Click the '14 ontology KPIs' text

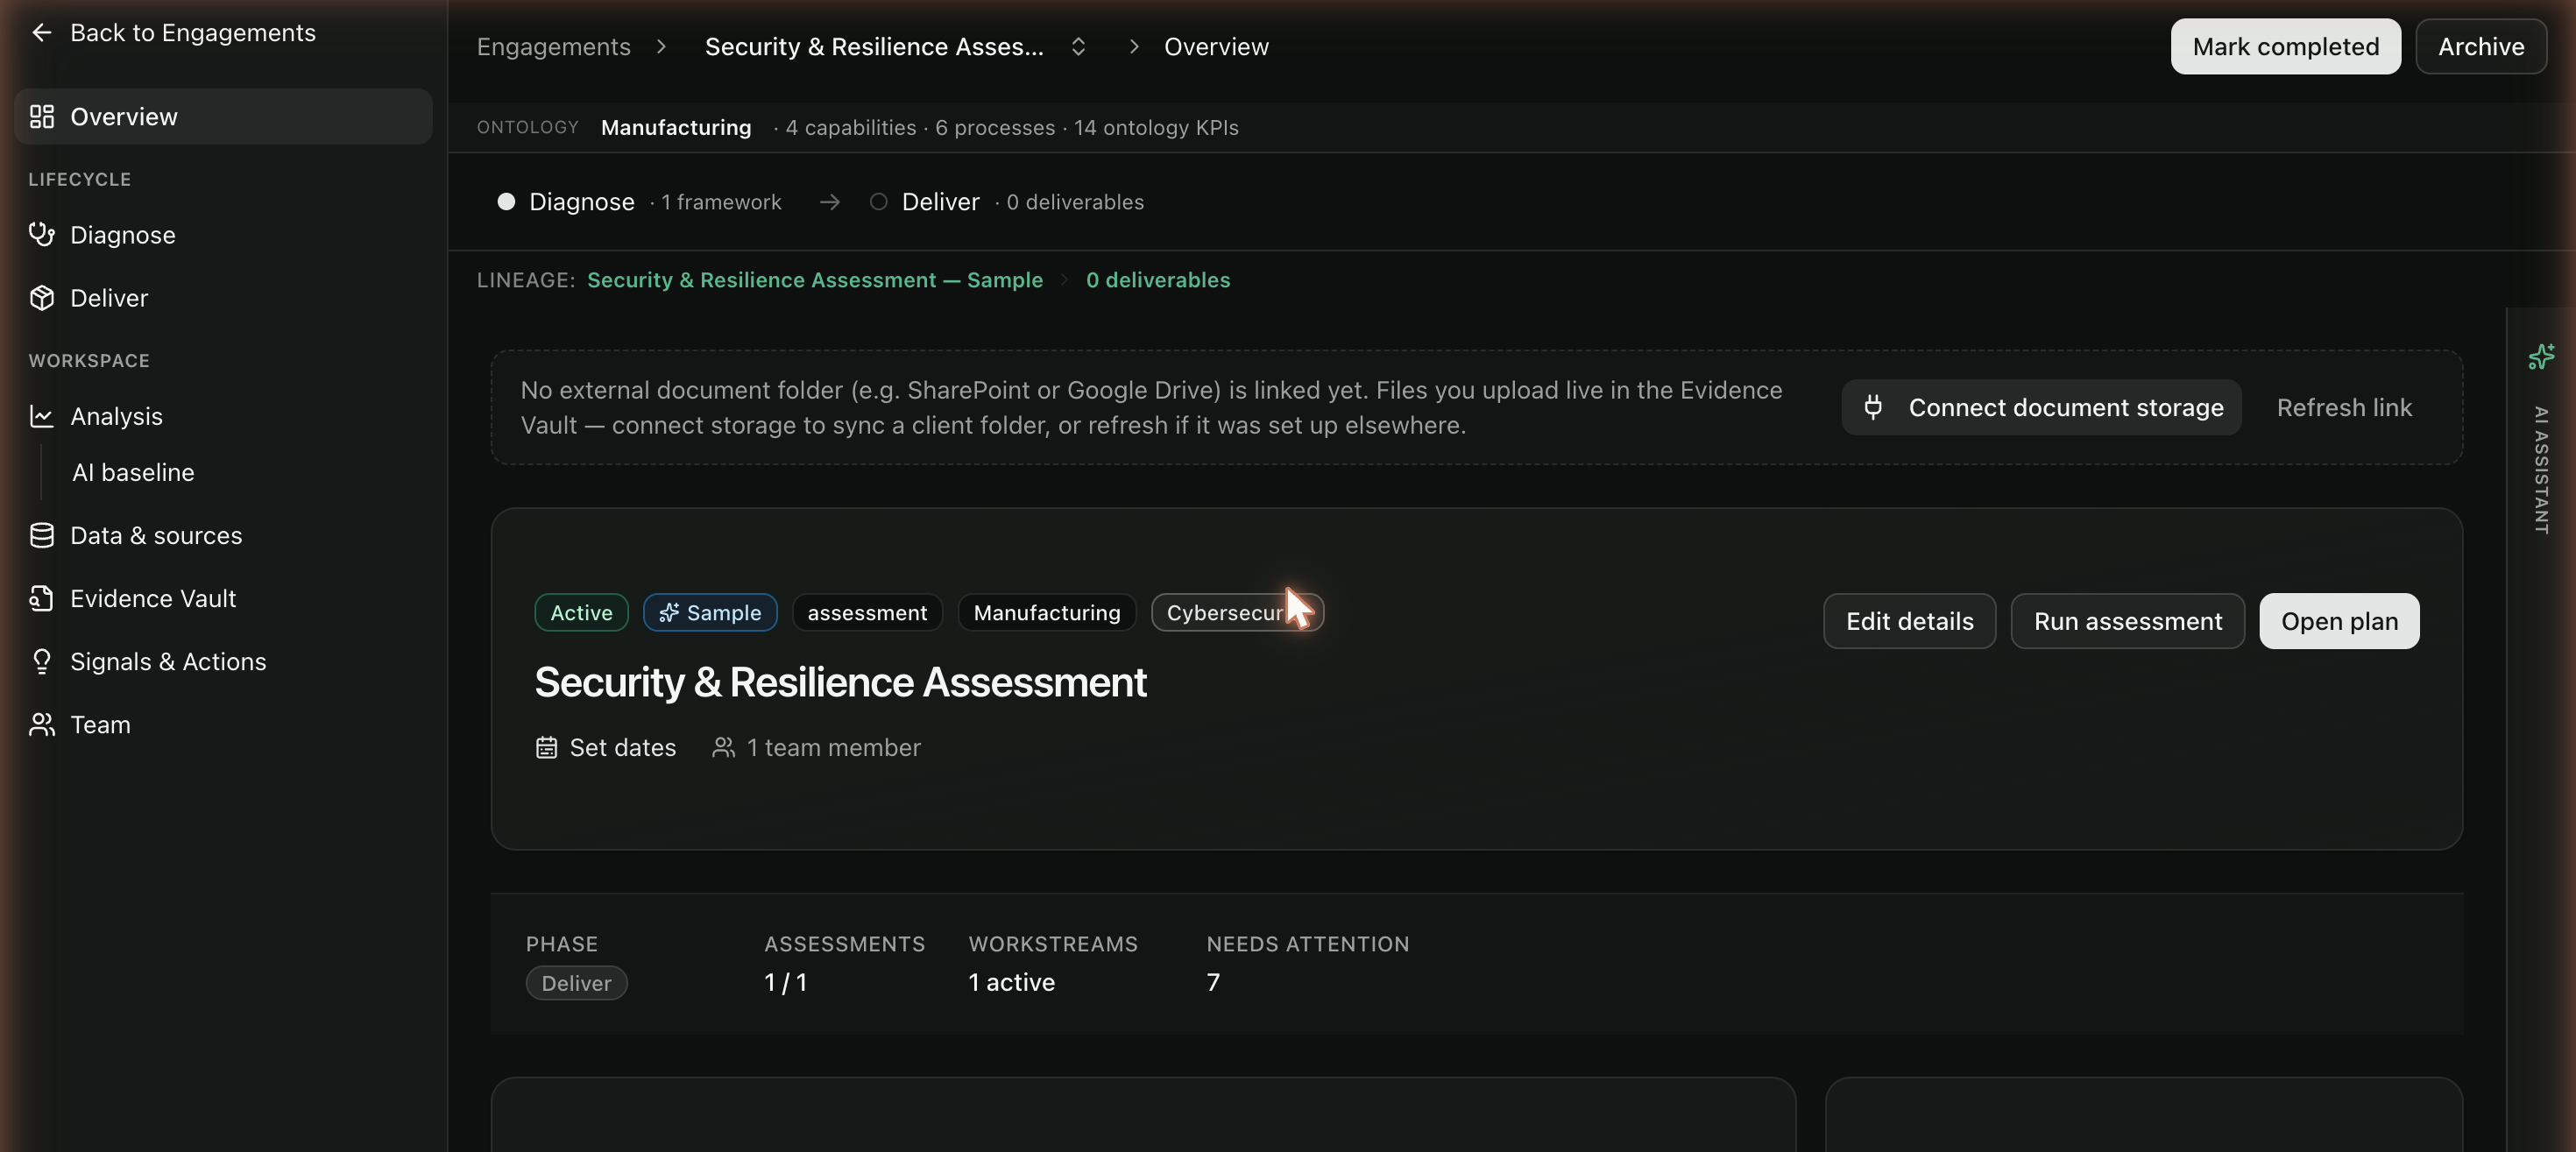[1156, 127]
